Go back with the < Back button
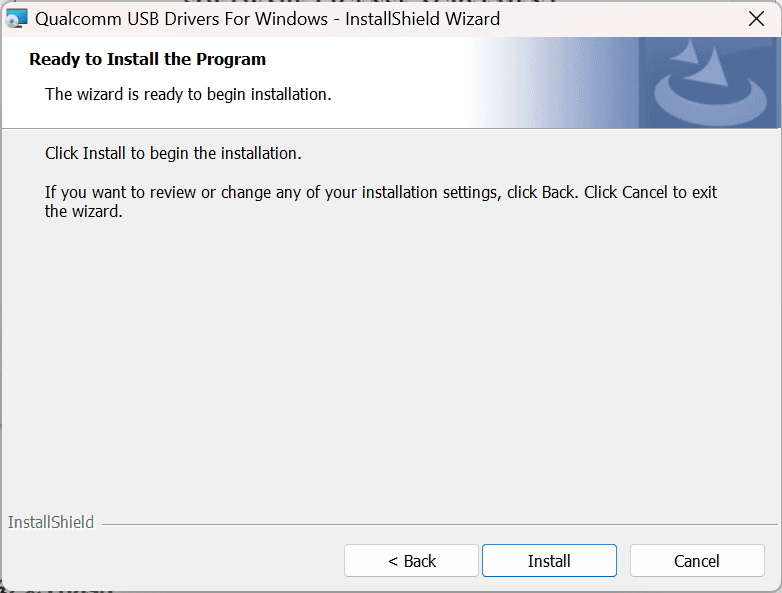Screen dimensions: 782x593 point(411,561)
